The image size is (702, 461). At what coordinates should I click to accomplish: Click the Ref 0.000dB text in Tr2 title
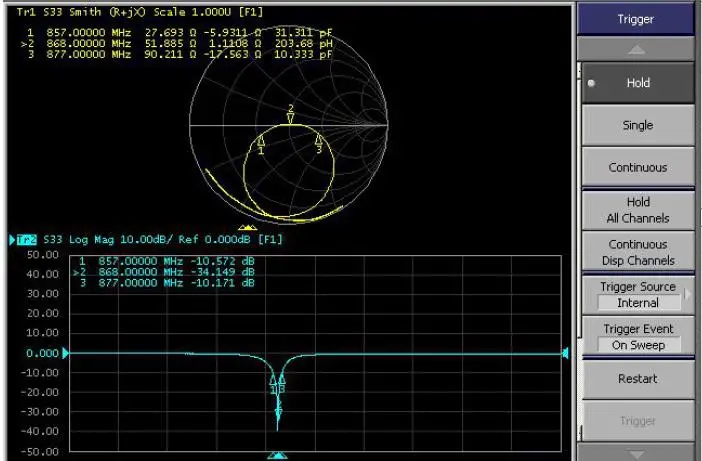(x=214, y=239)
